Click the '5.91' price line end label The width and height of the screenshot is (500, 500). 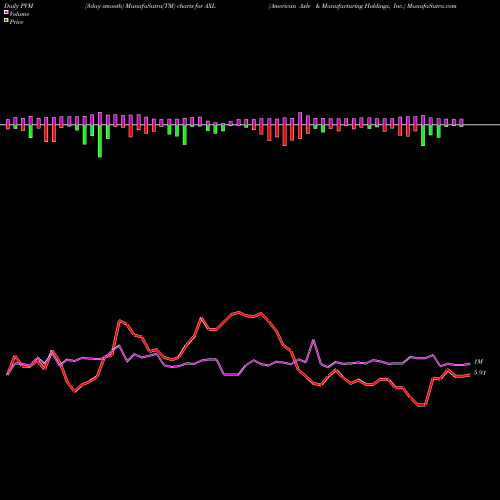point(480,373)
